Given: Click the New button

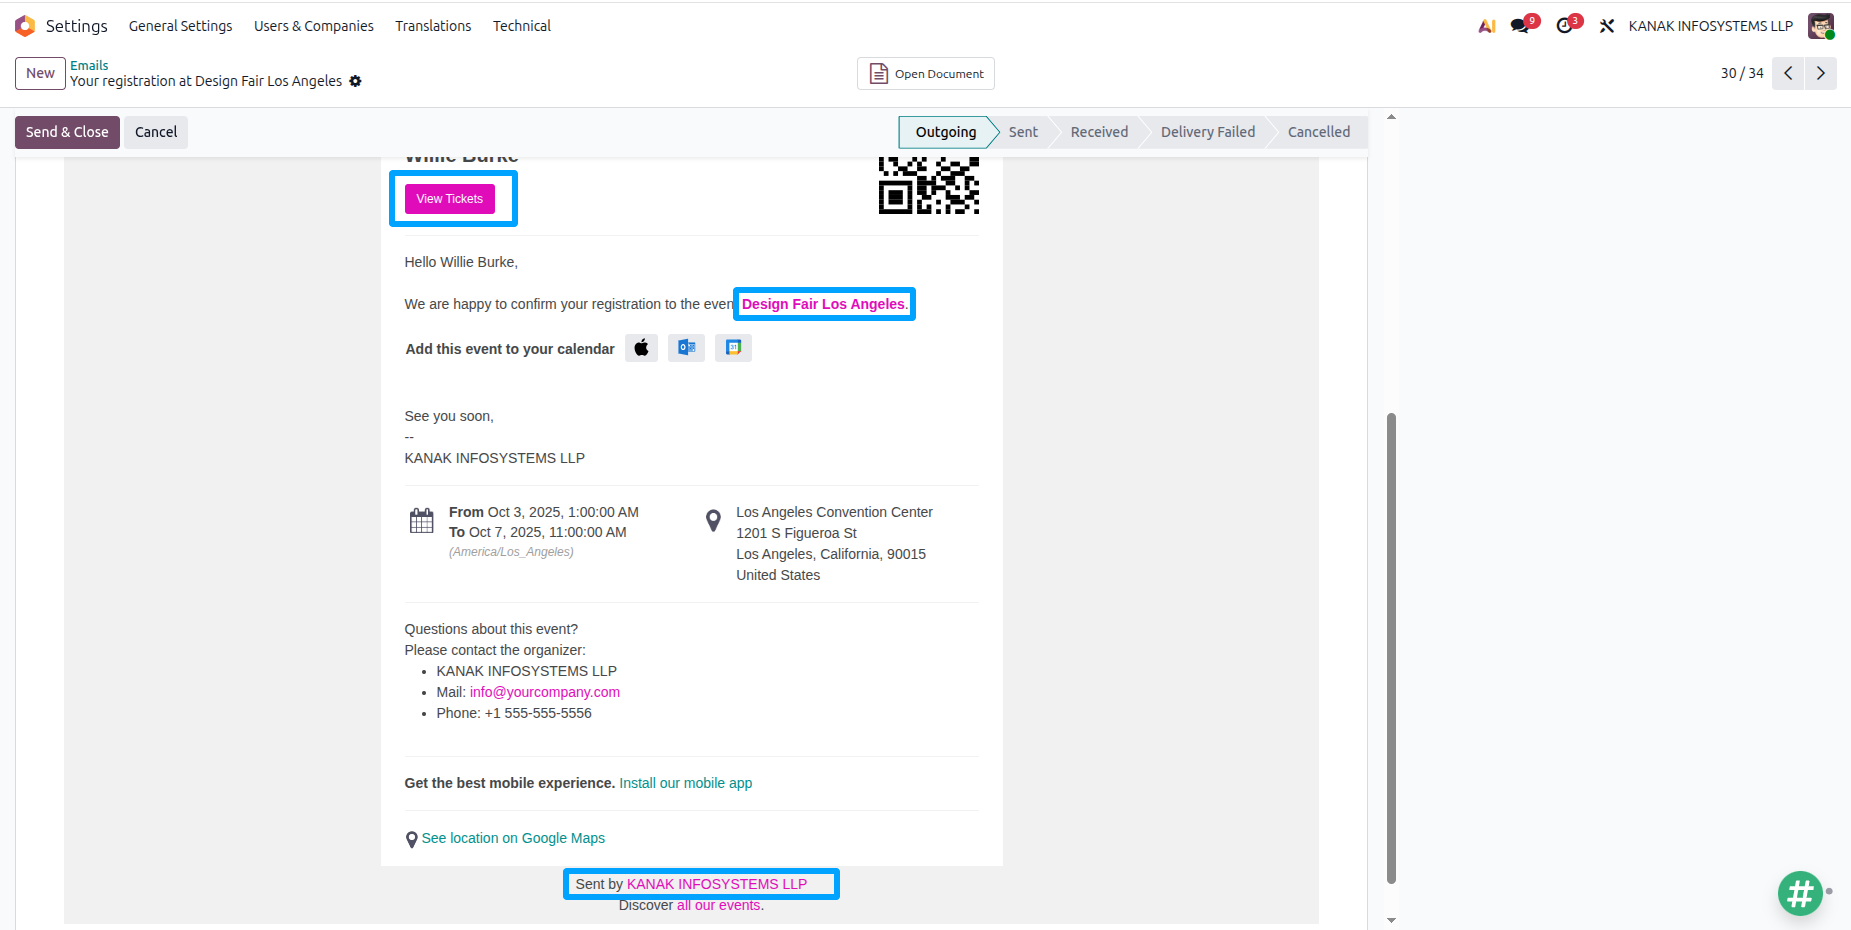Looking at the screenshot, I should 40,73.
